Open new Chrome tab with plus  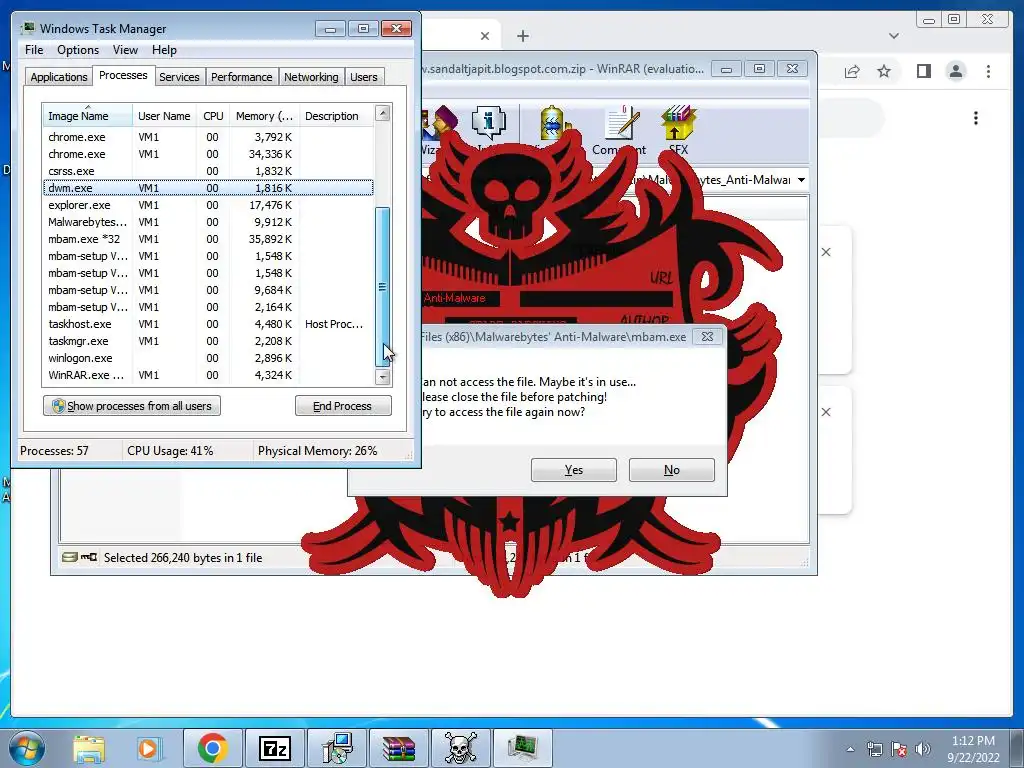(x=522, y=36)
